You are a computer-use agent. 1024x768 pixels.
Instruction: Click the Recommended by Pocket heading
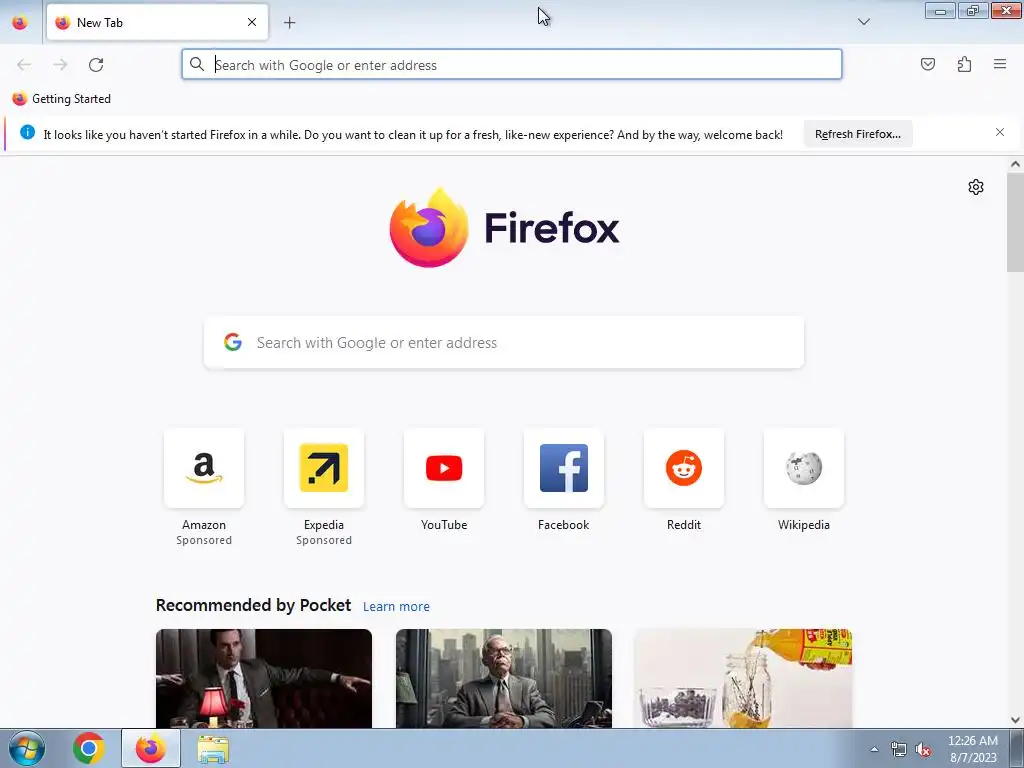click(x=253, y=605)
